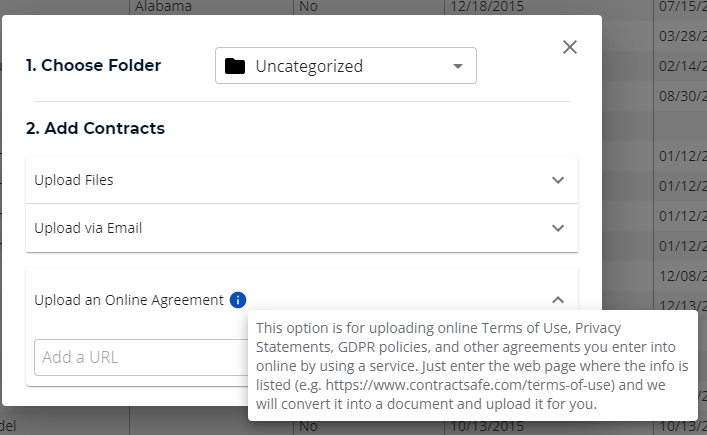Click the blue info icon beside Online Agreement

coord(238,300)
